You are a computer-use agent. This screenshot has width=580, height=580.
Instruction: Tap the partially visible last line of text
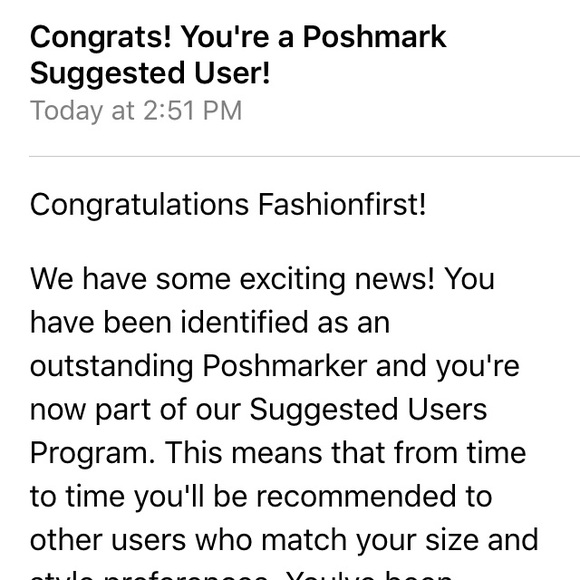240,575
